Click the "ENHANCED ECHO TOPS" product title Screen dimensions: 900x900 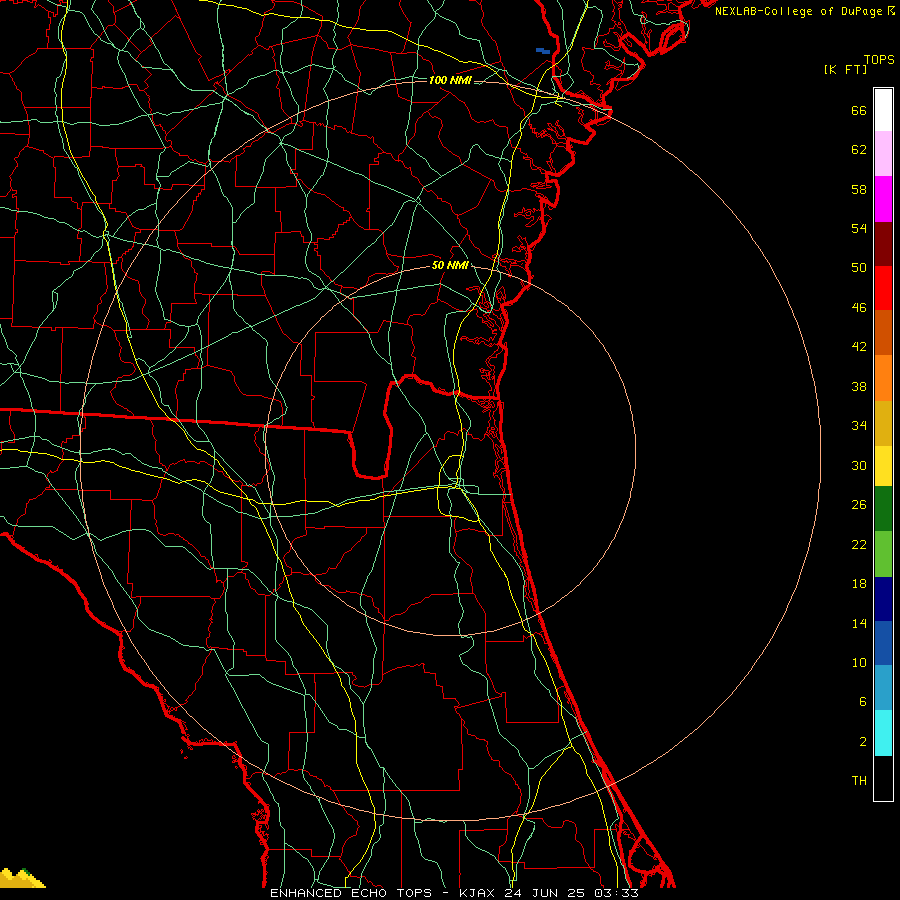point(351,893)
